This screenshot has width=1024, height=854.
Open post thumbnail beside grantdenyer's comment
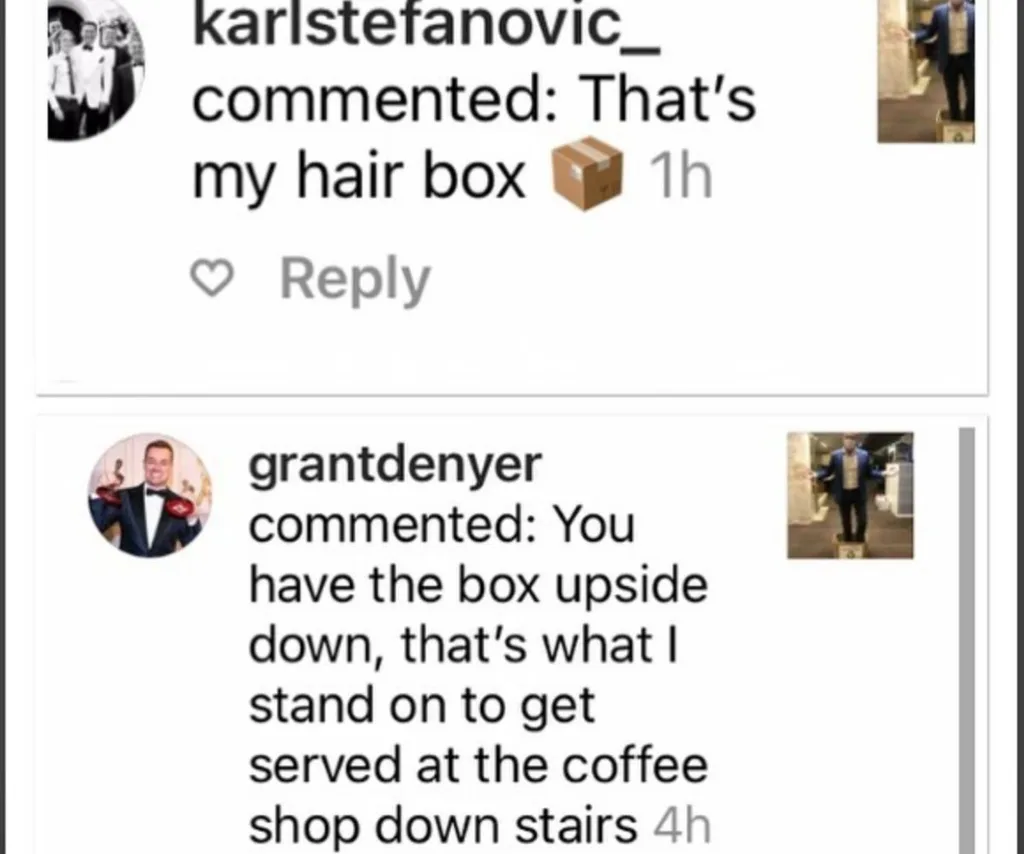850,496
